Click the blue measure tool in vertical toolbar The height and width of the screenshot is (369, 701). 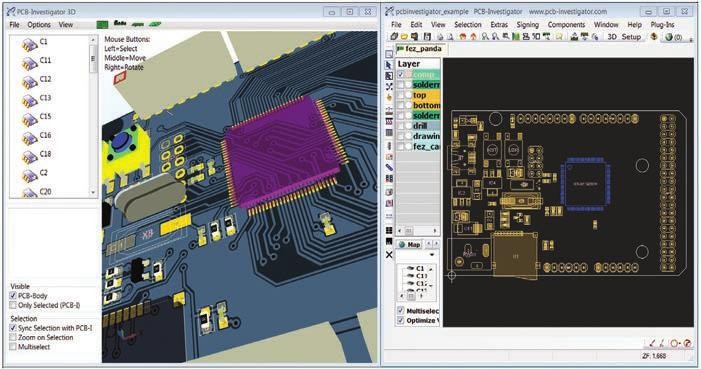coord(389,167)
